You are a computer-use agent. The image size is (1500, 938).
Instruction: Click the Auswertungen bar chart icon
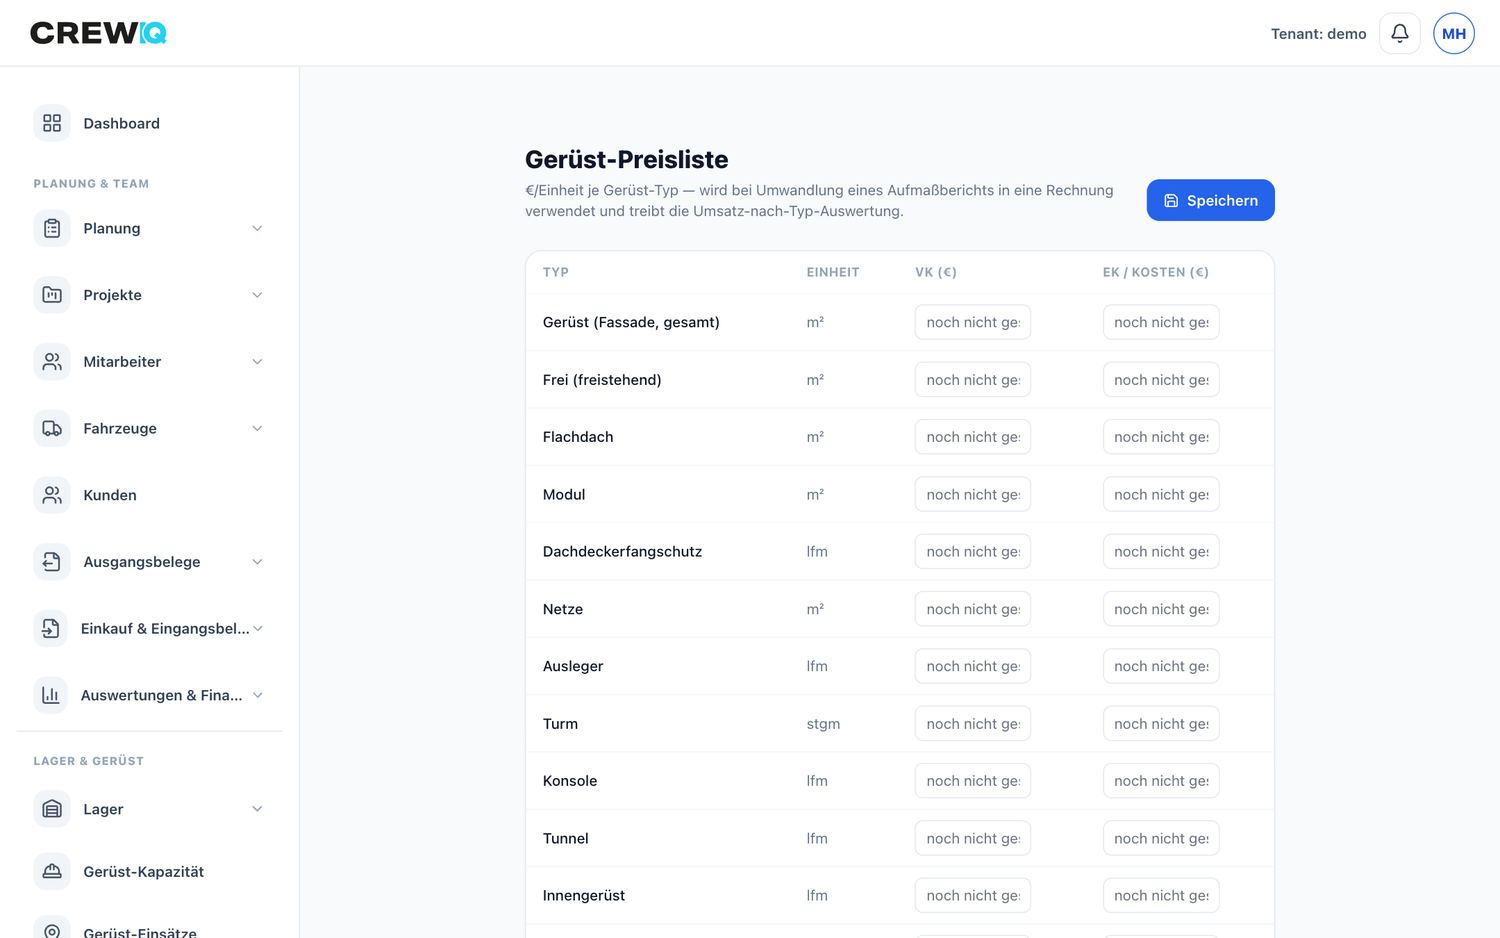point(51,695)
